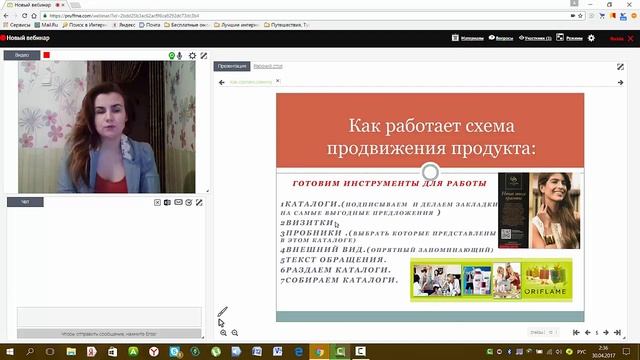Select the Видео panel tab
The image size is (640, 360).
point(22,55)
